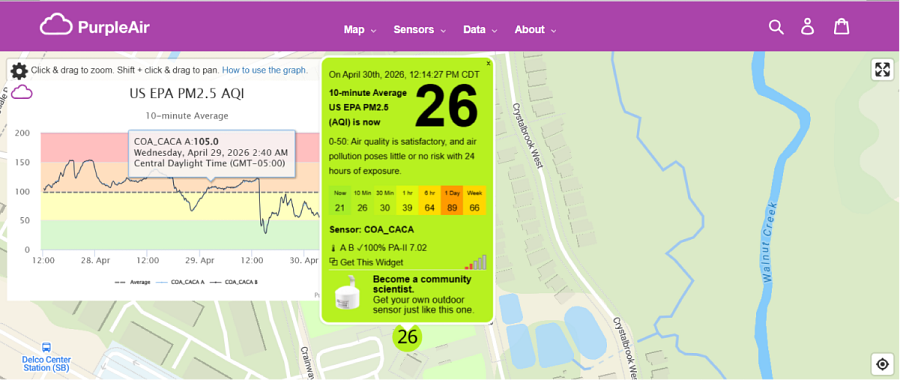Click the locate-me crosshair icon

882,364
